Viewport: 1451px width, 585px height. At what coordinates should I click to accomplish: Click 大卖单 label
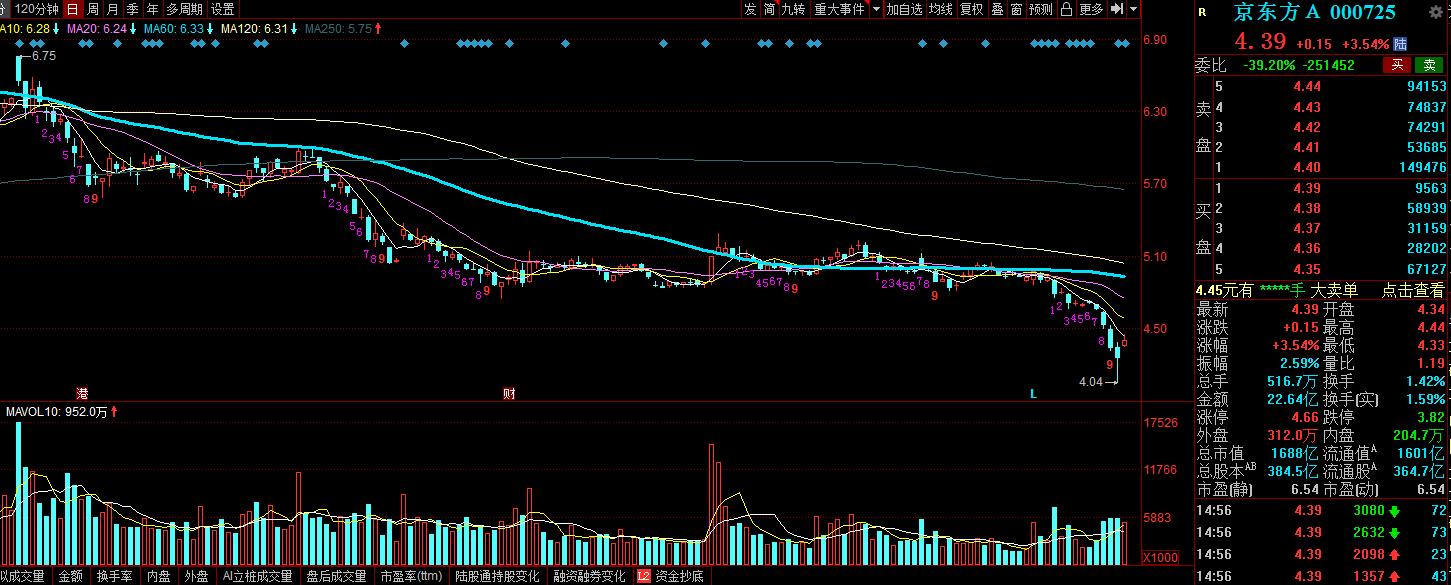click(1335, 290)
